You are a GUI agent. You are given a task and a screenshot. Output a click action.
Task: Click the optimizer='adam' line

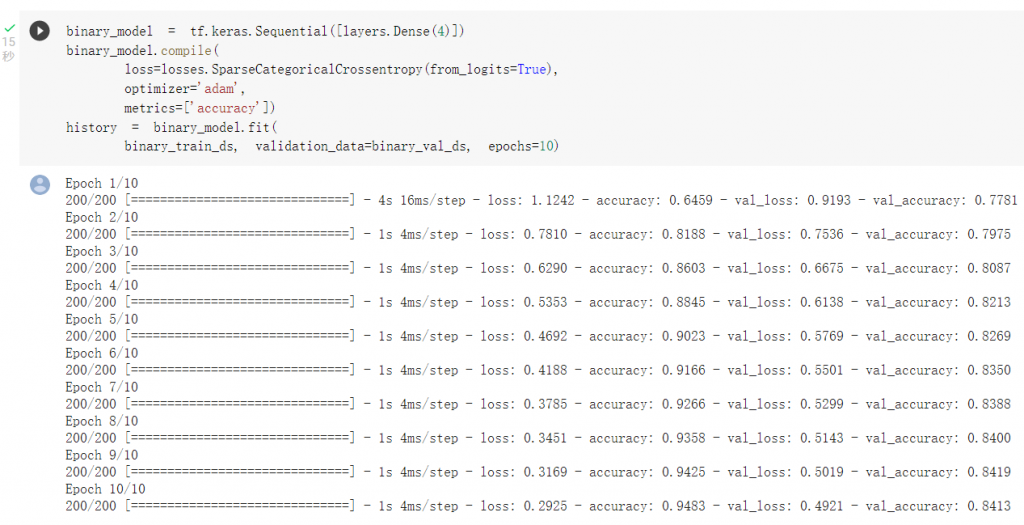click(x=184, y=89)
